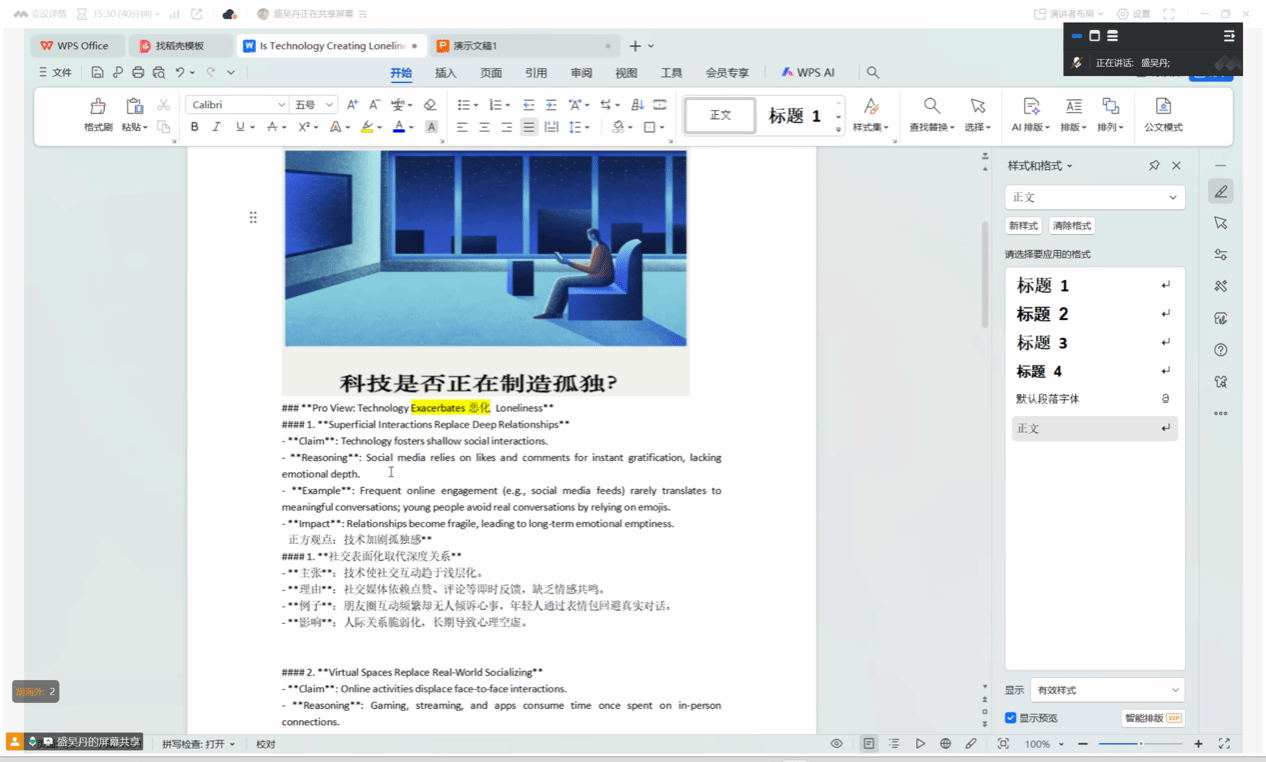This screenshot has width=1266, height=762.
Task: Click the 智能排版 button
Action: click(x=1153, y=718)
